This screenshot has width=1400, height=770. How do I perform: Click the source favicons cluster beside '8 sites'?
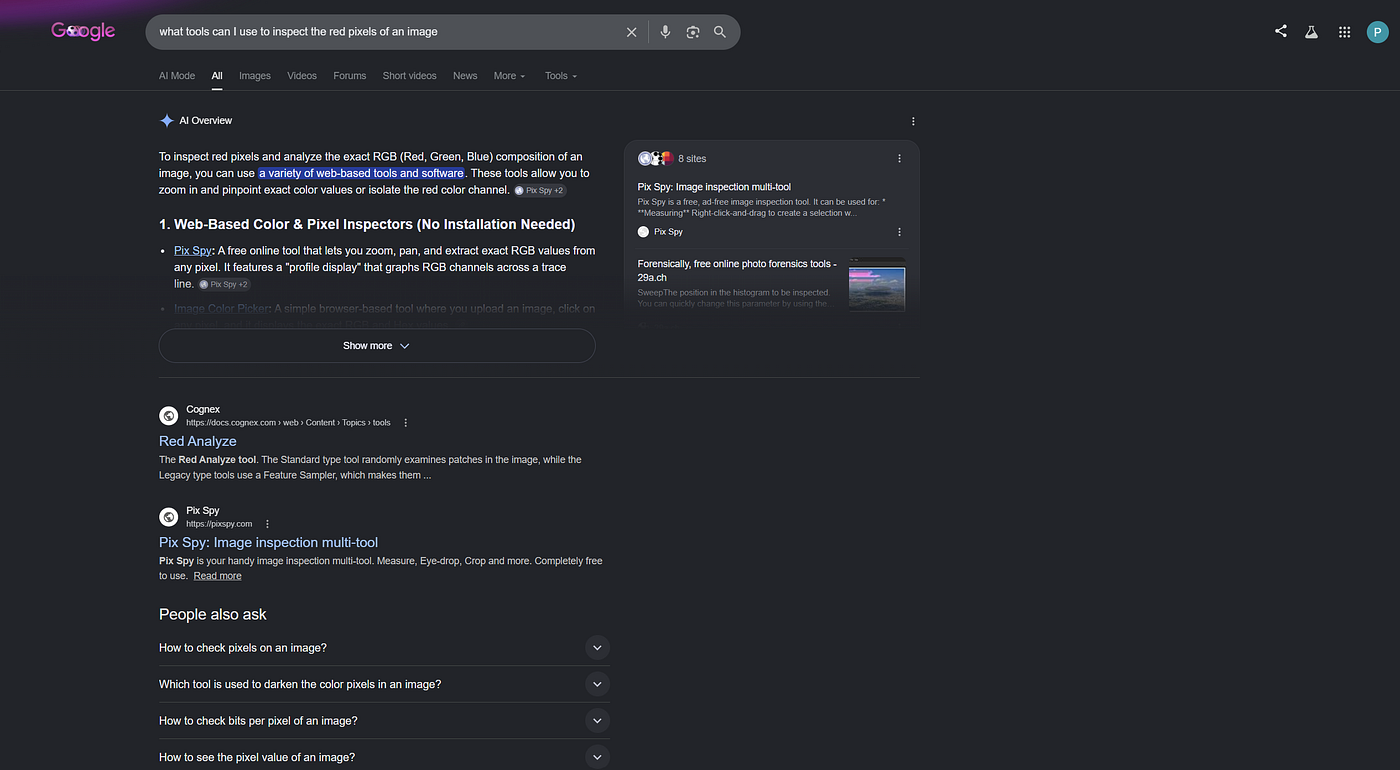655,158
